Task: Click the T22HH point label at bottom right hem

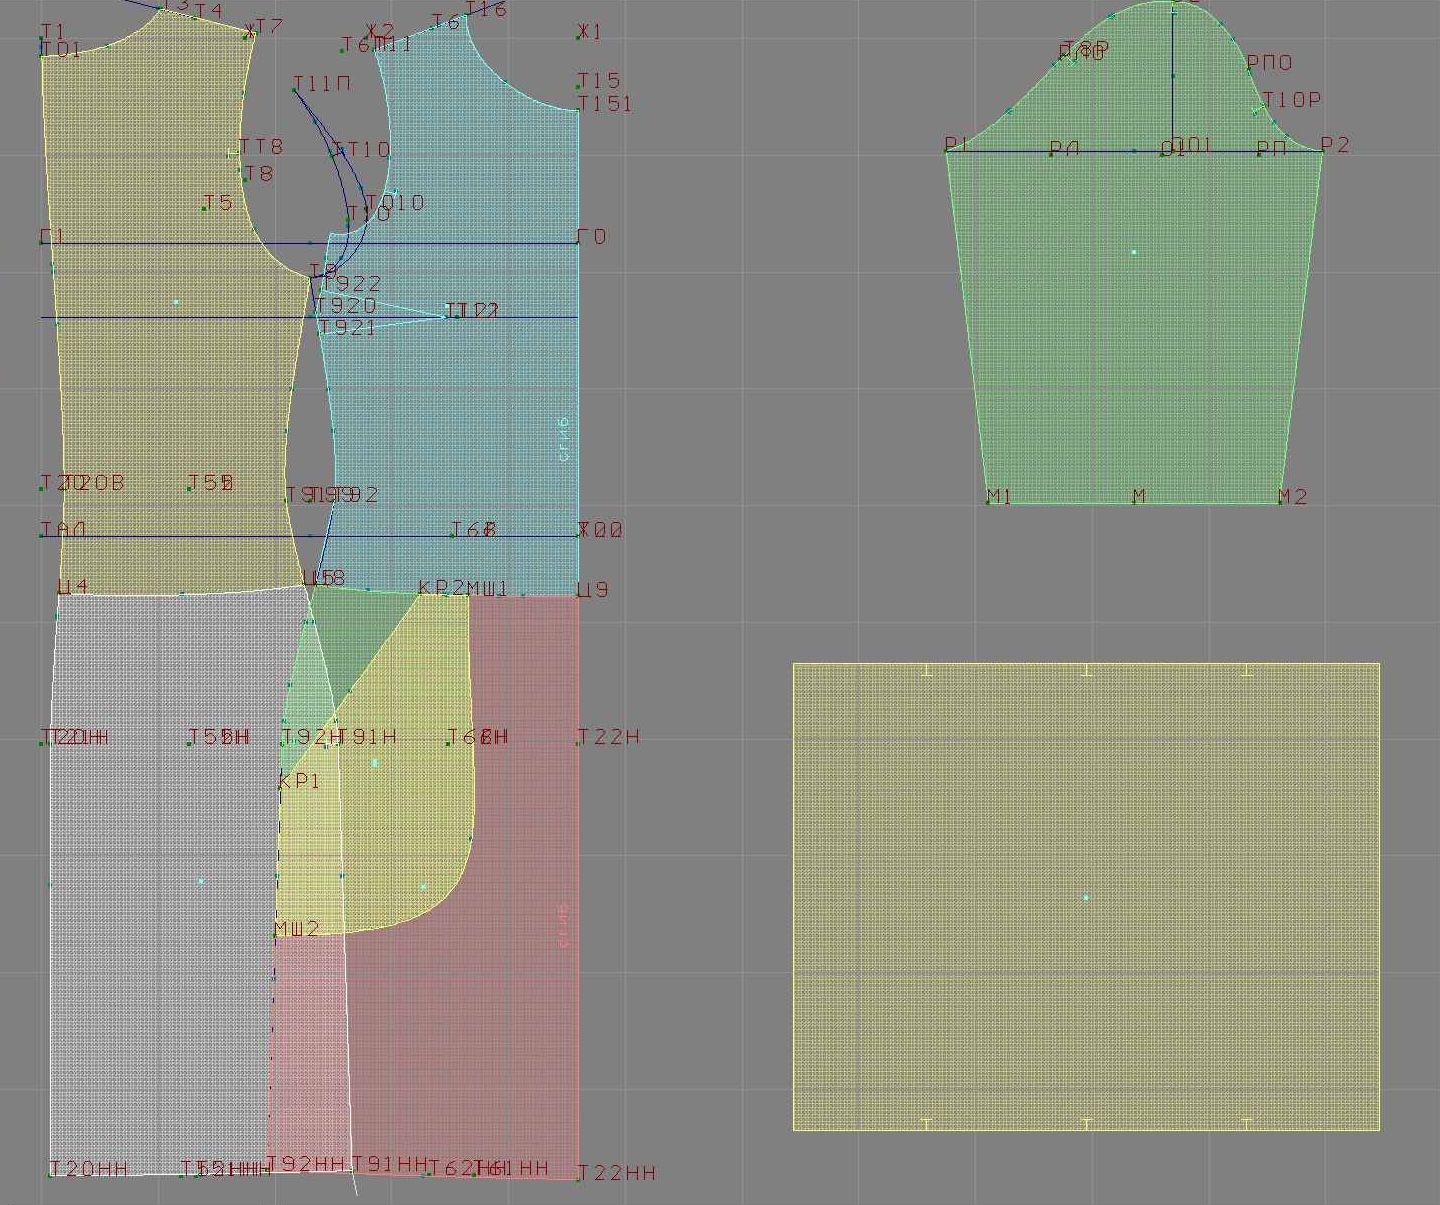Action: 616,1173
